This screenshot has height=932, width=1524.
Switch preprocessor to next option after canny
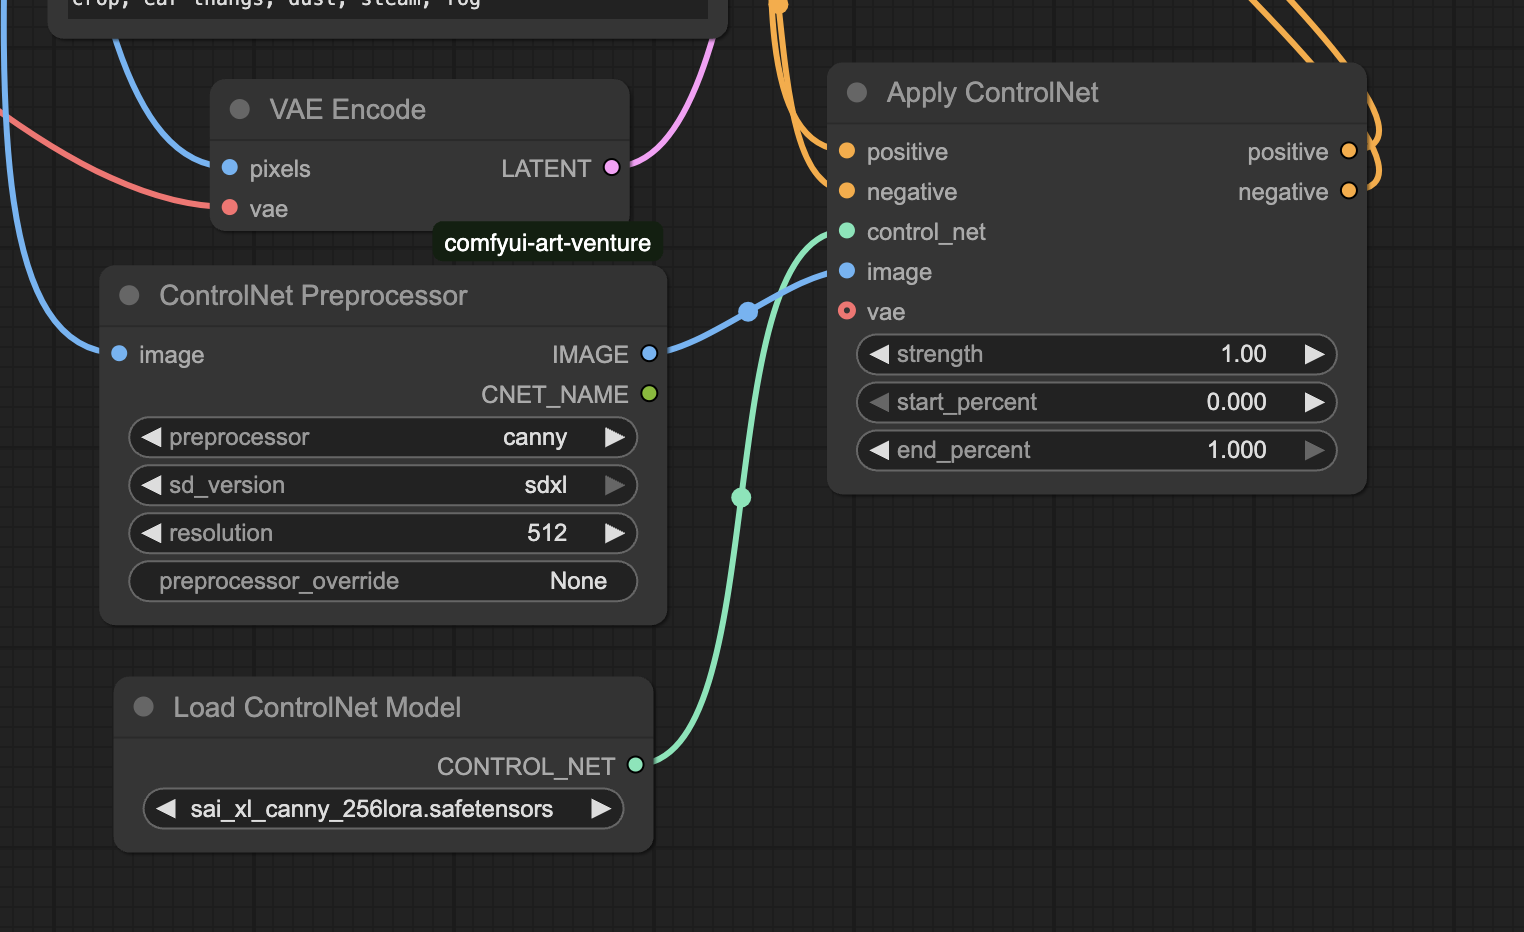pyautogui.click(x=615, y=437)
